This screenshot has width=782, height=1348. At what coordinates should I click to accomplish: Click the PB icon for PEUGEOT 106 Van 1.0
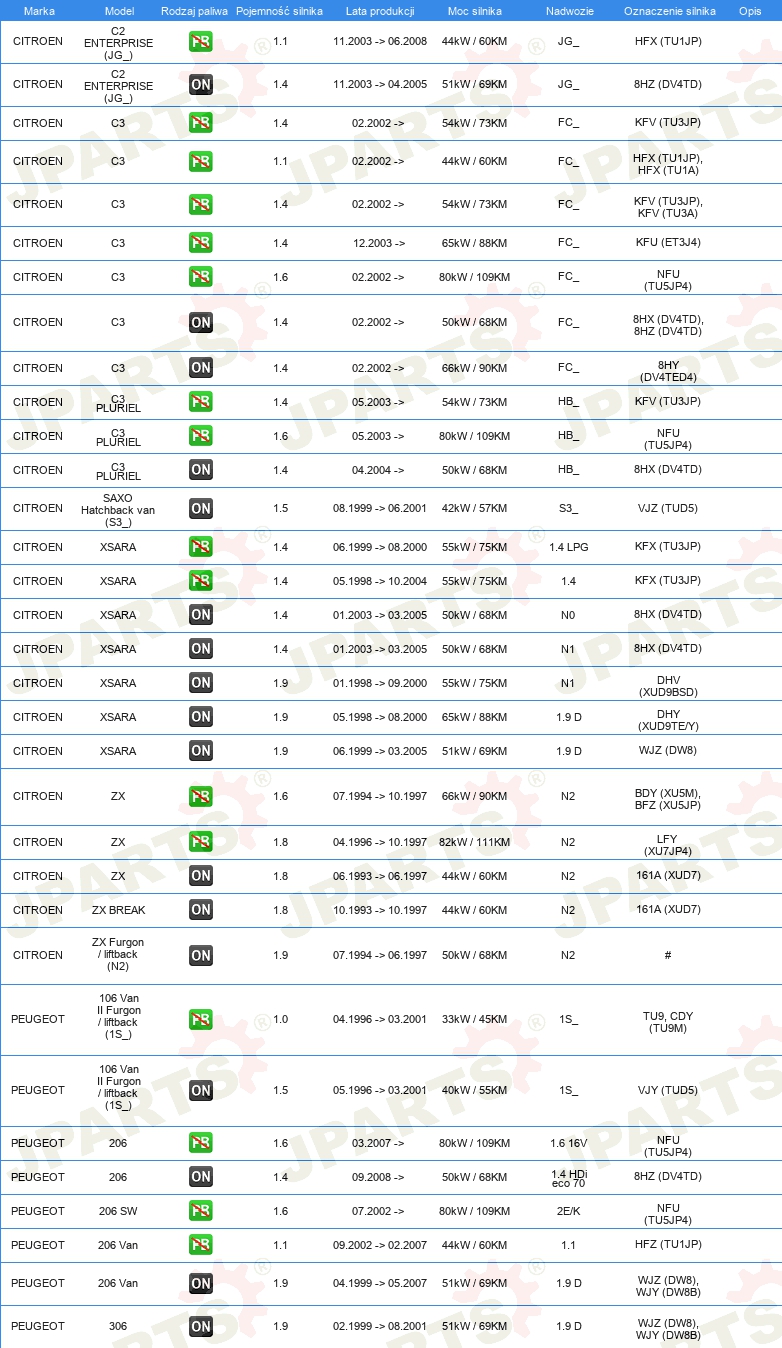click(201, 1020)
